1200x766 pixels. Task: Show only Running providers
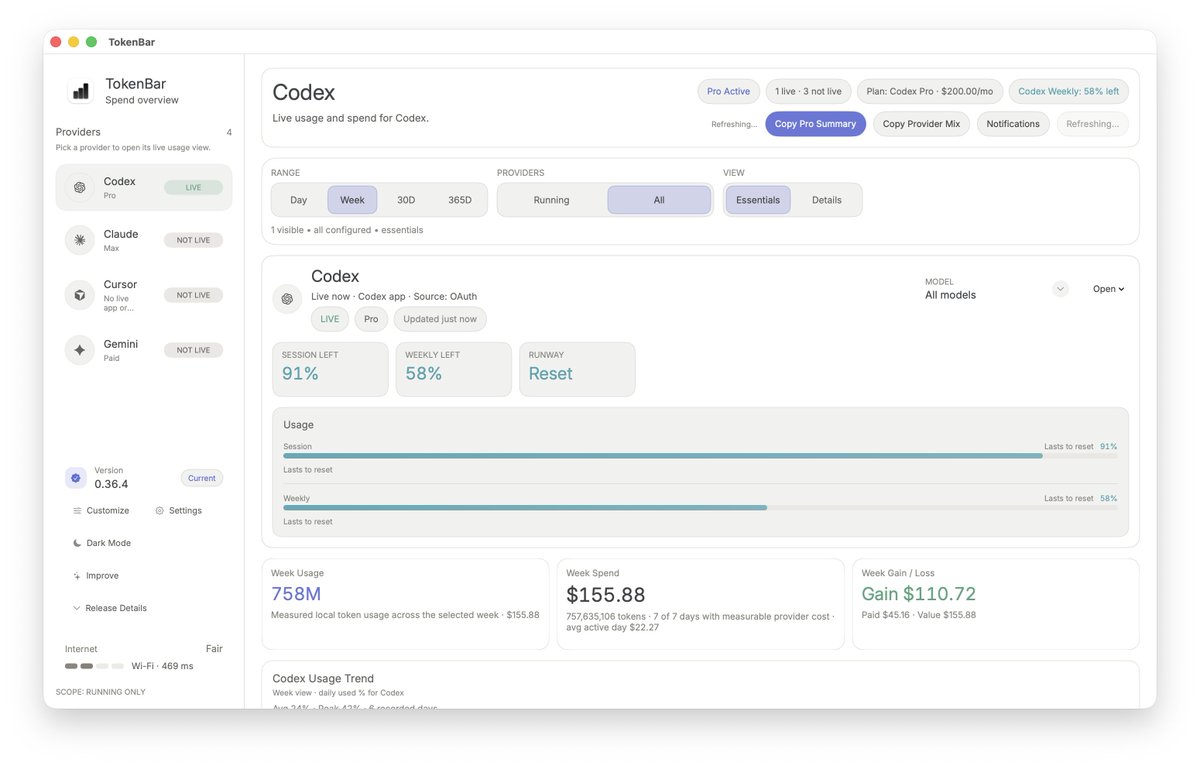point(551,200)
